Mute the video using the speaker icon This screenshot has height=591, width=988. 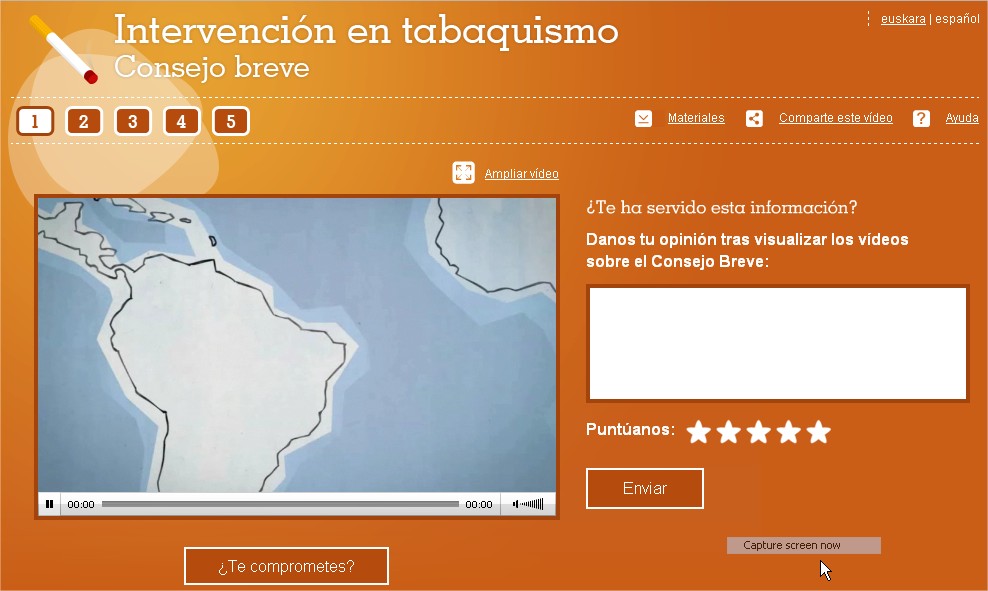tap(516, 505)
